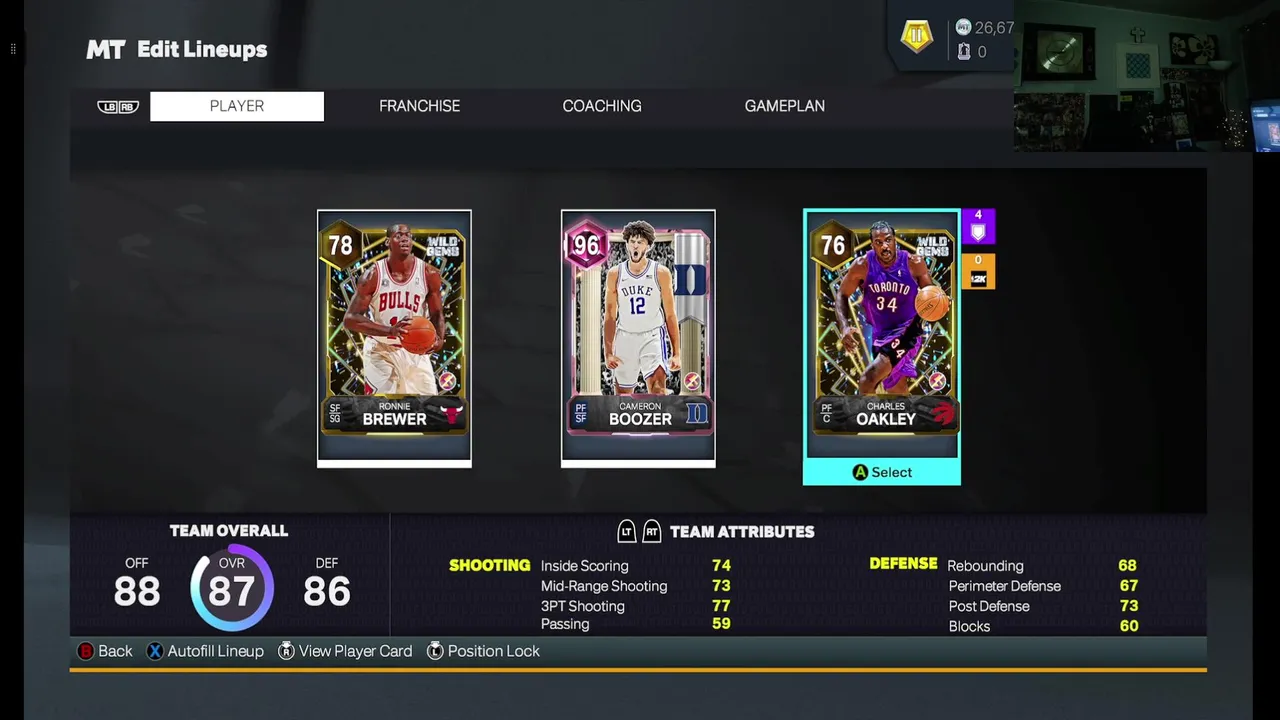Click the TEAM OVERALL heading

229,531
